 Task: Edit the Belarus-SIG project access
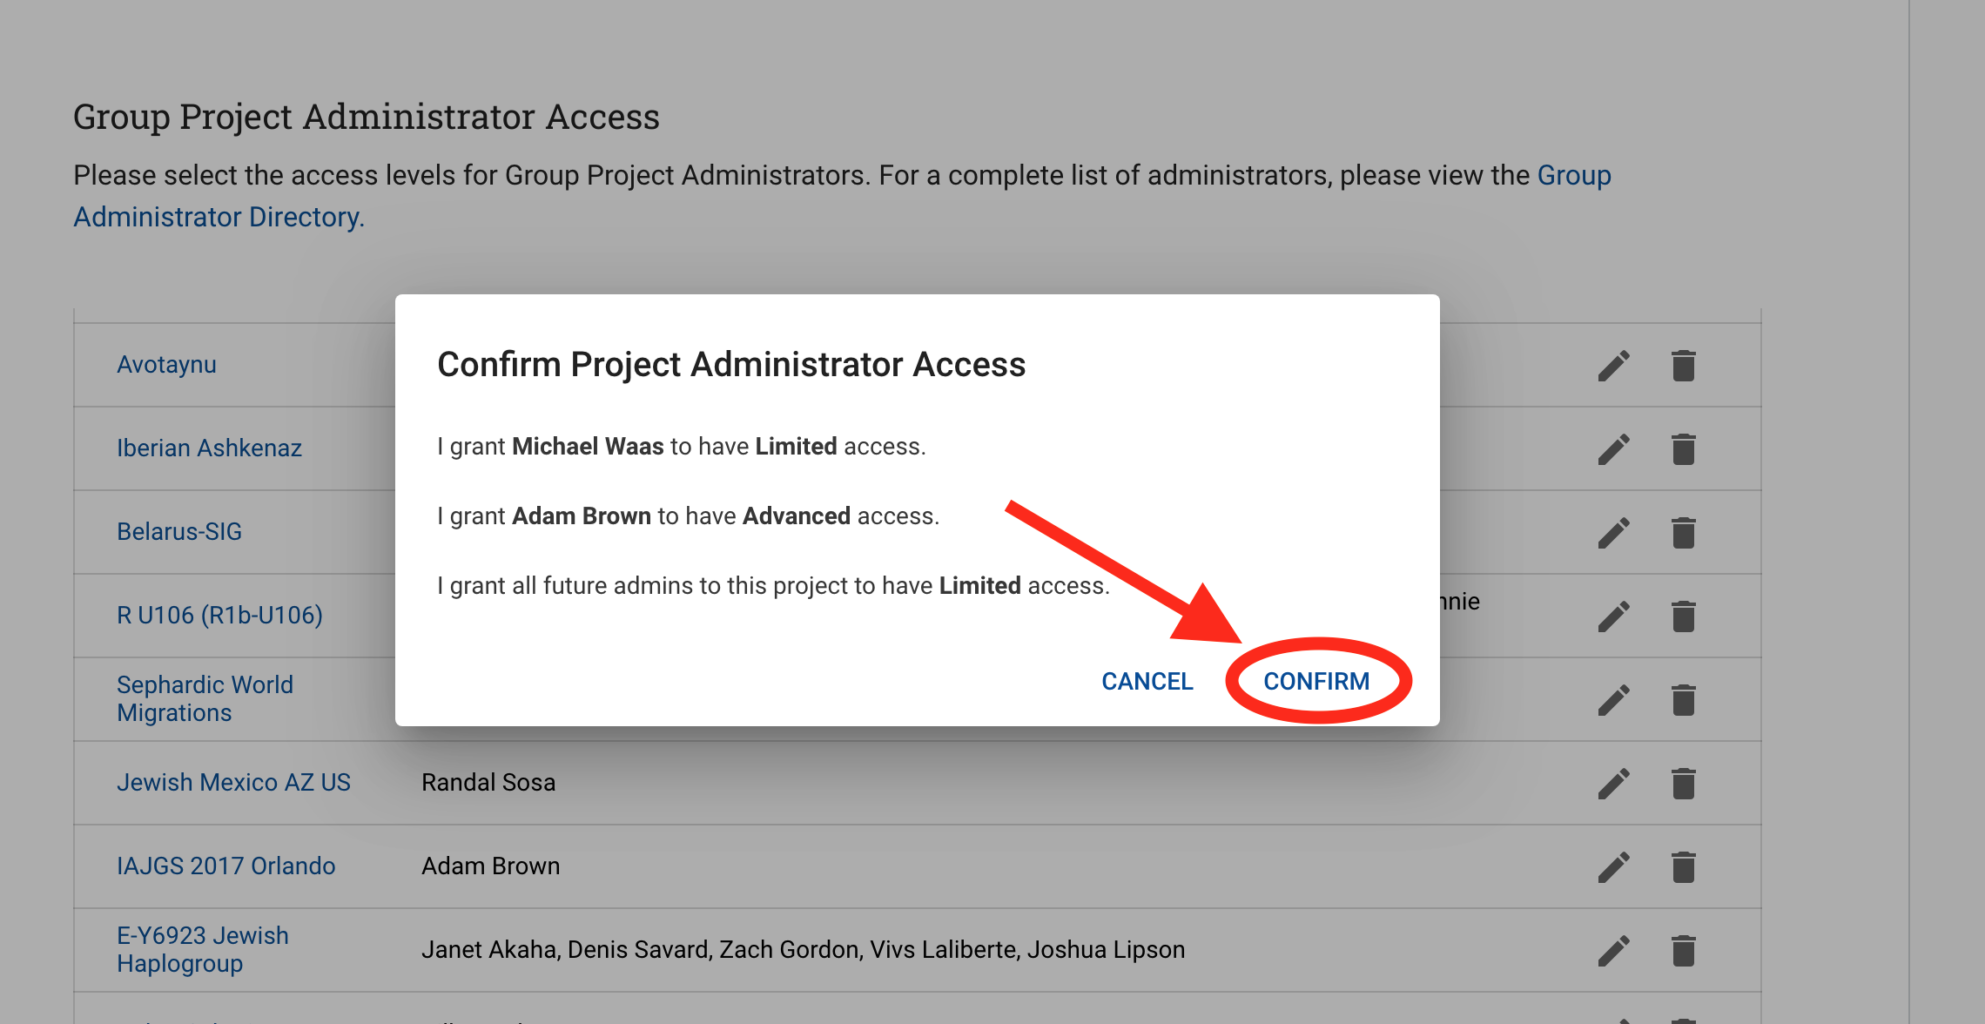[1613, 533]
